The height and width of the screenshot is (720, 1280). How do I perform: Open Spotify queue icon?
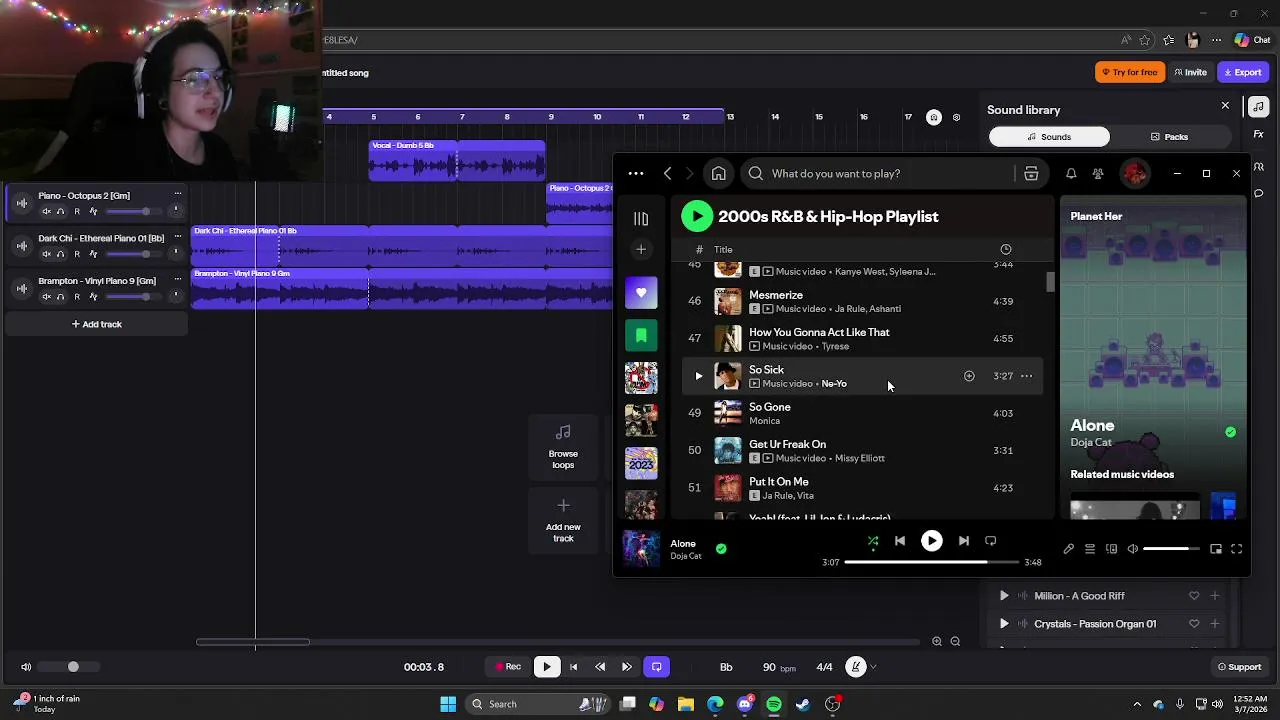click(x=1090, y=549)
